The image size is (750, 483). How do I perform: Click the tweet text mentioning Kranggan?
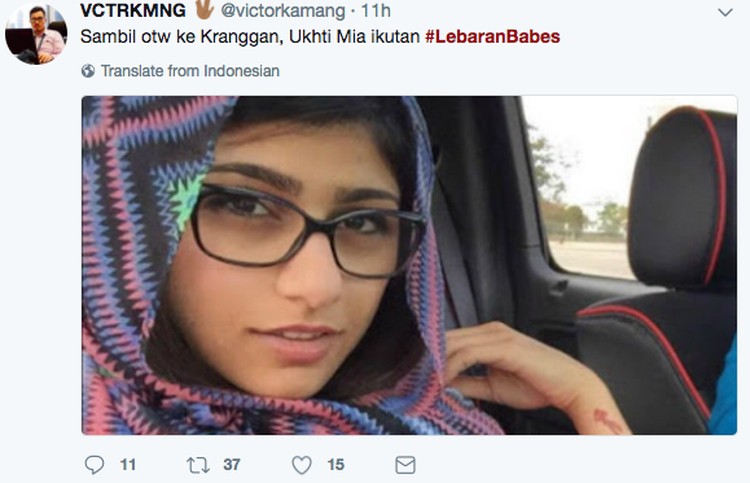250,37
